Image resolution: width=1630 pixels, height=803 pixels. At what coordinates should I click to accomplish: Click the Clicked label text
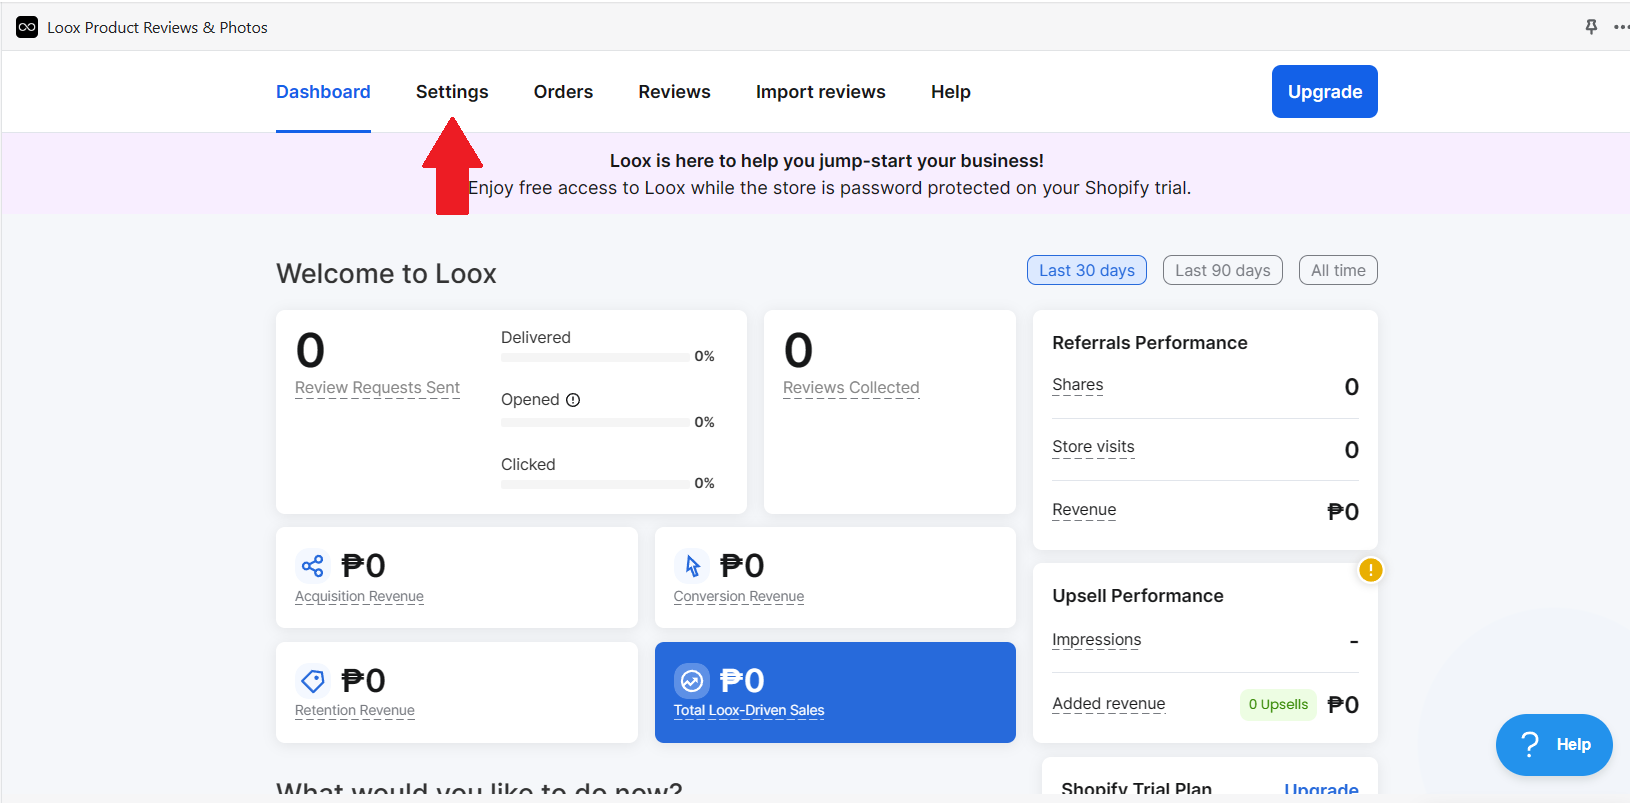tap(528, 465)
